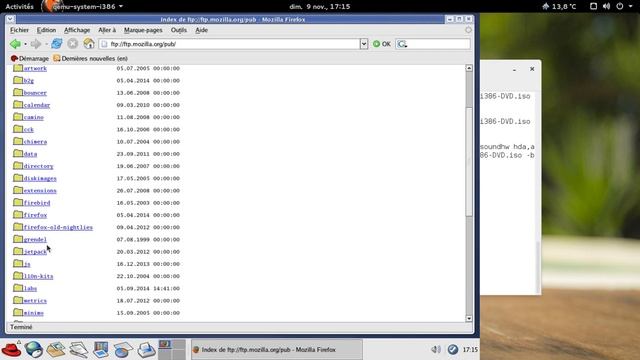
Task: Click the scrollbar up arrow
Action: 469,68
